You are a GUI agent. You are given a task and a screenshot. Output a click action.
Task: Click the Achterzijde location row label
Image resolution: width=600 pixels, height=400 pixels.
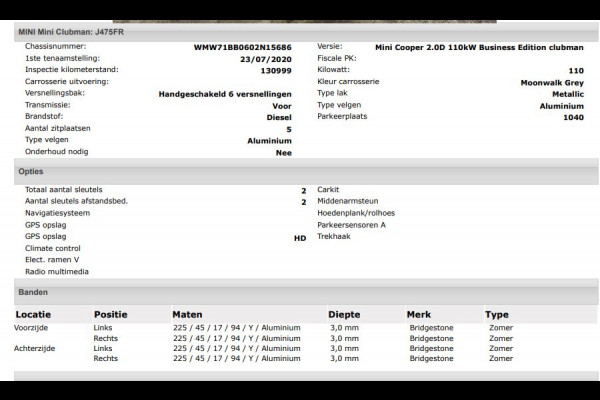(x=37, y=348)
